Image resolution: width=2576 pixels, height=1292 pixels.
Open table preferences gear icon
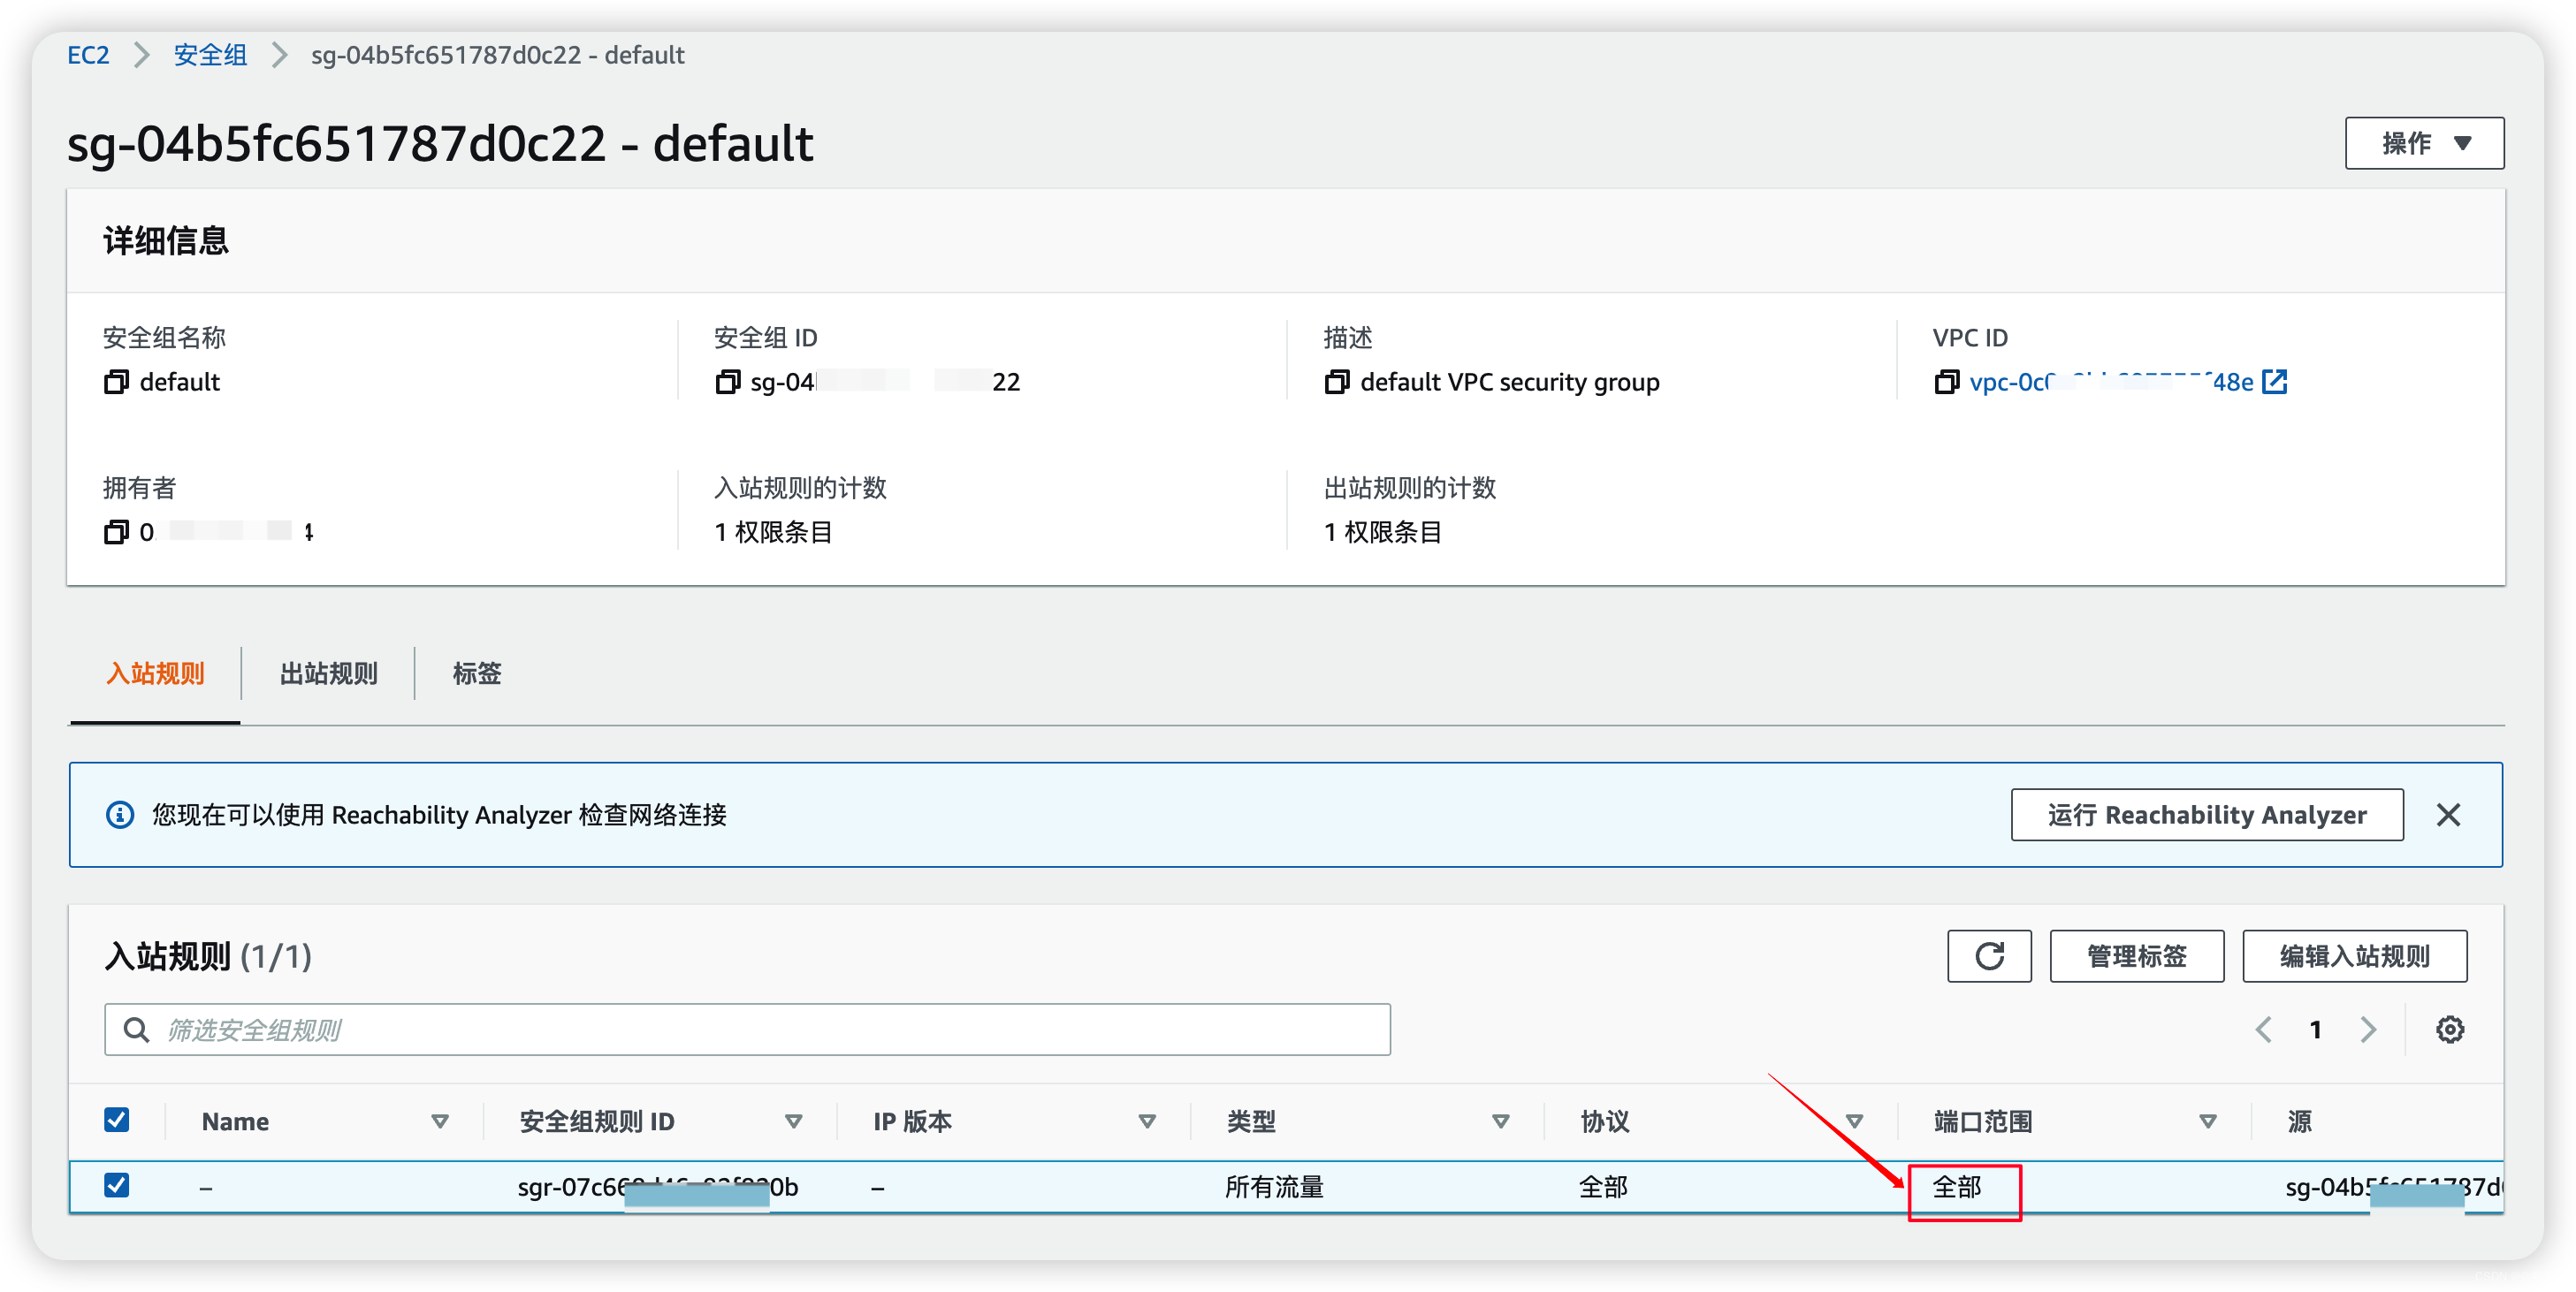(2449, 1029)
